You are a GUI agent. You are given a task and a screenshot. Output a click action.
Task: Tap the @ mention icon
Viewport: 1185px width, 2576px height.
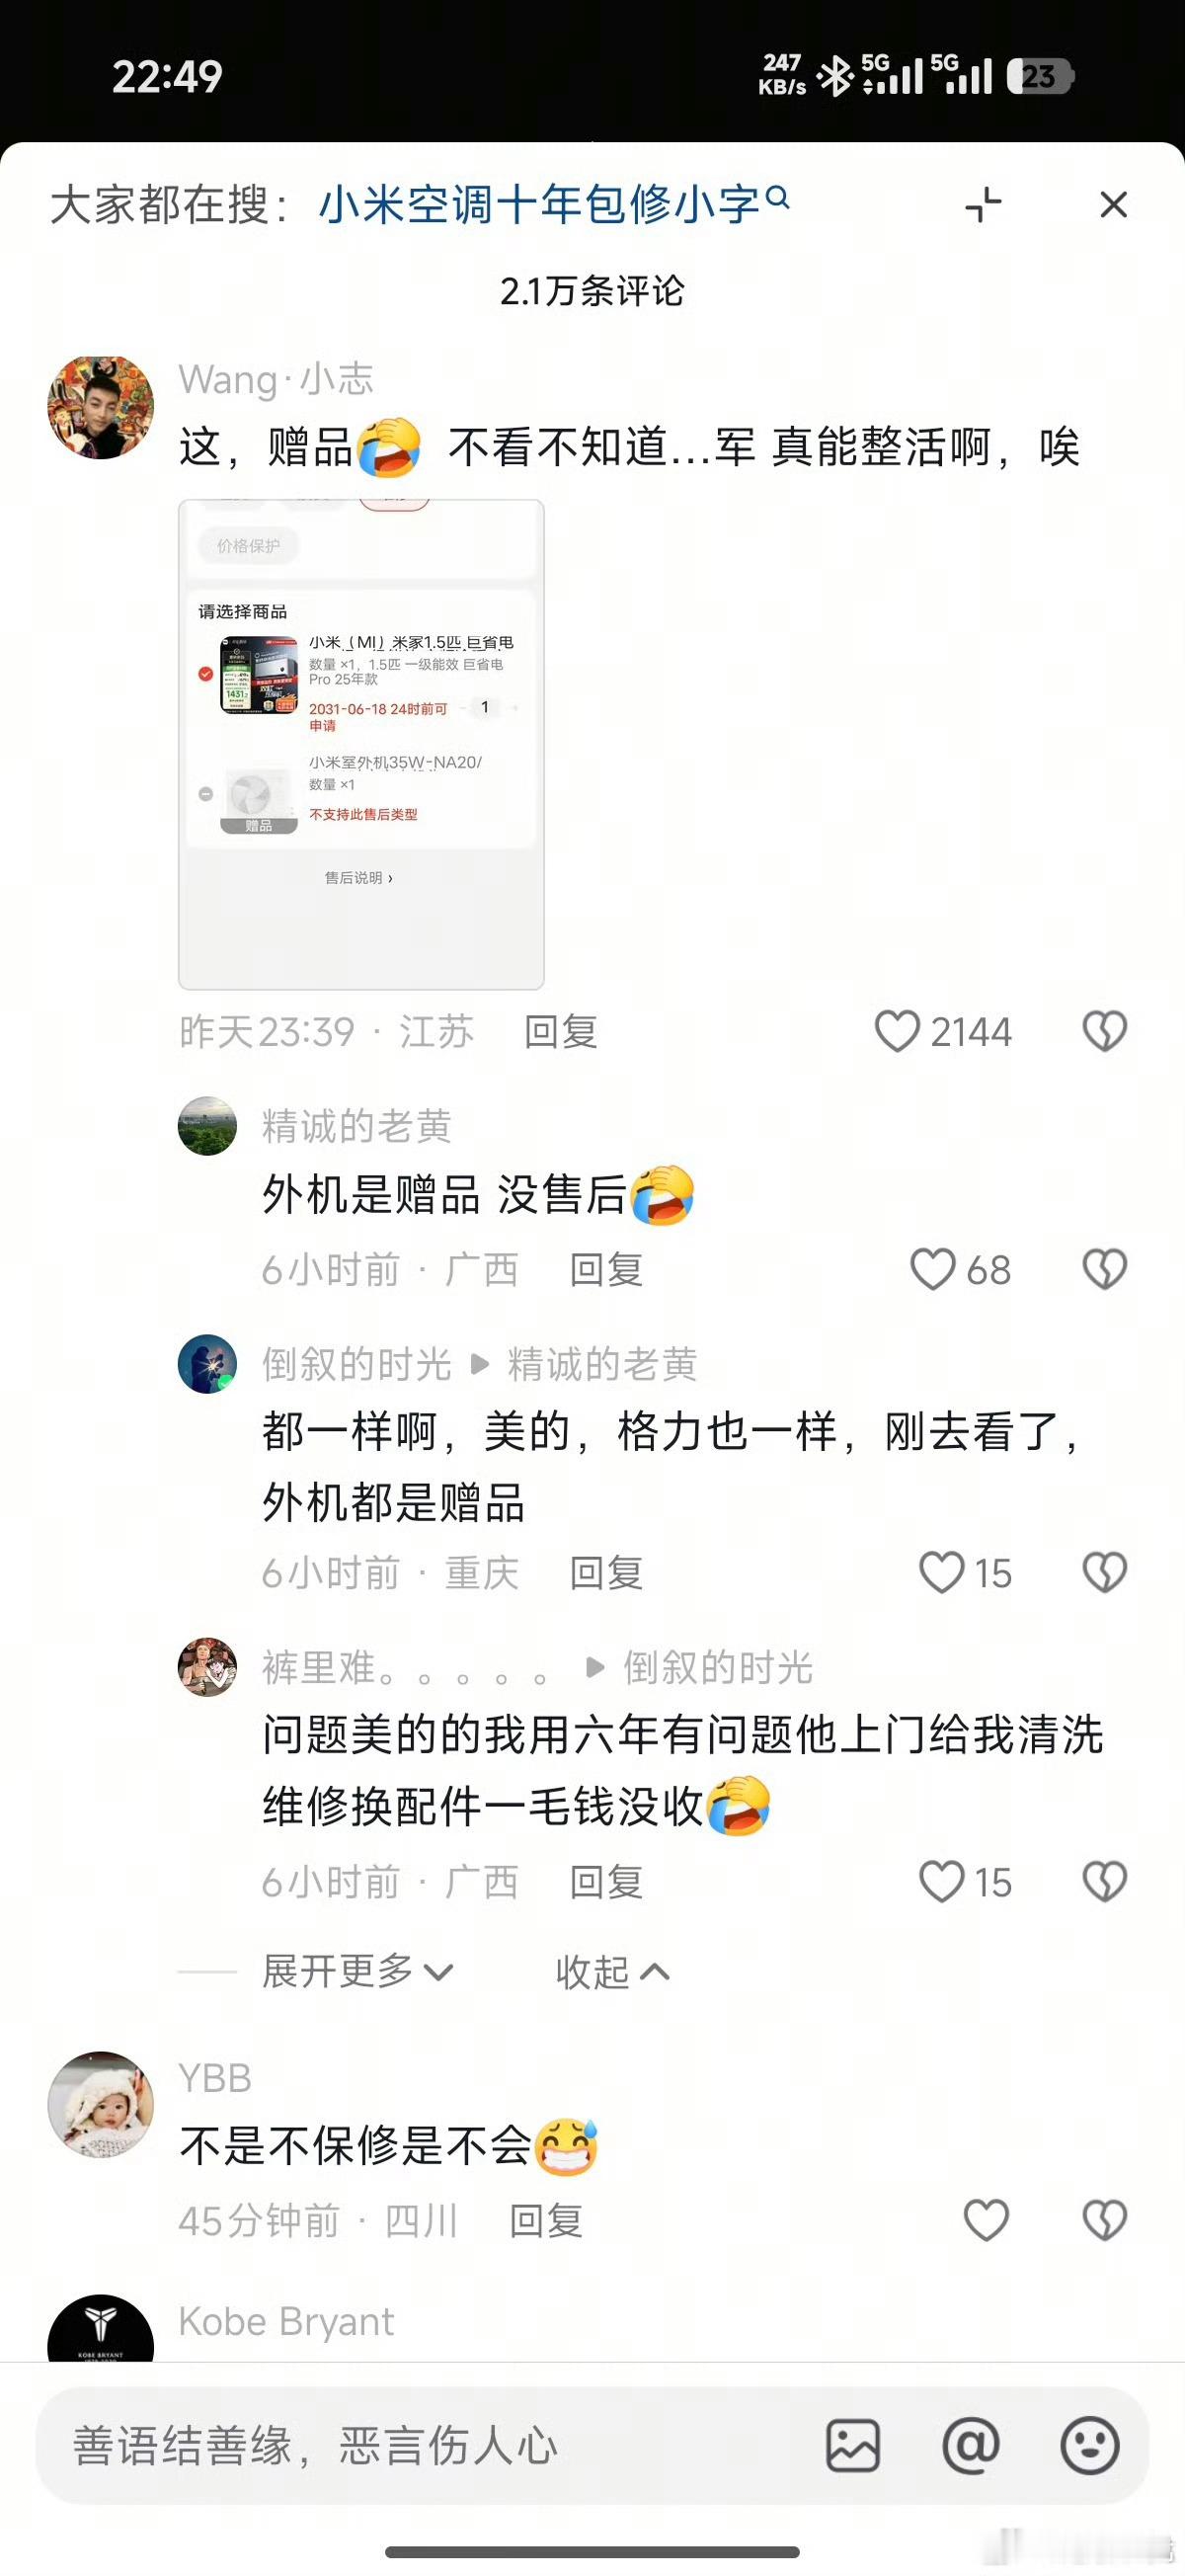[971, 2446]
